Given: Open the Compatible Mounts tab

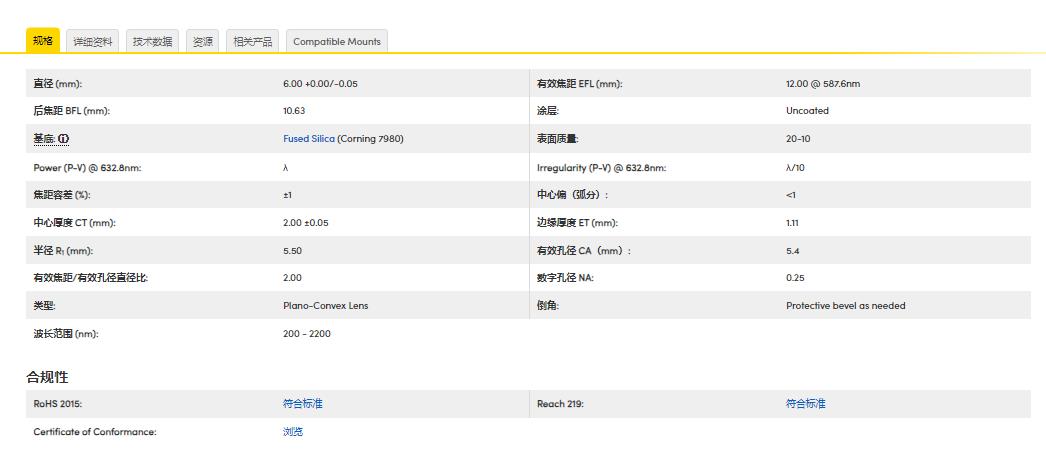Looking at the screenshot, I should coord(337,41).
